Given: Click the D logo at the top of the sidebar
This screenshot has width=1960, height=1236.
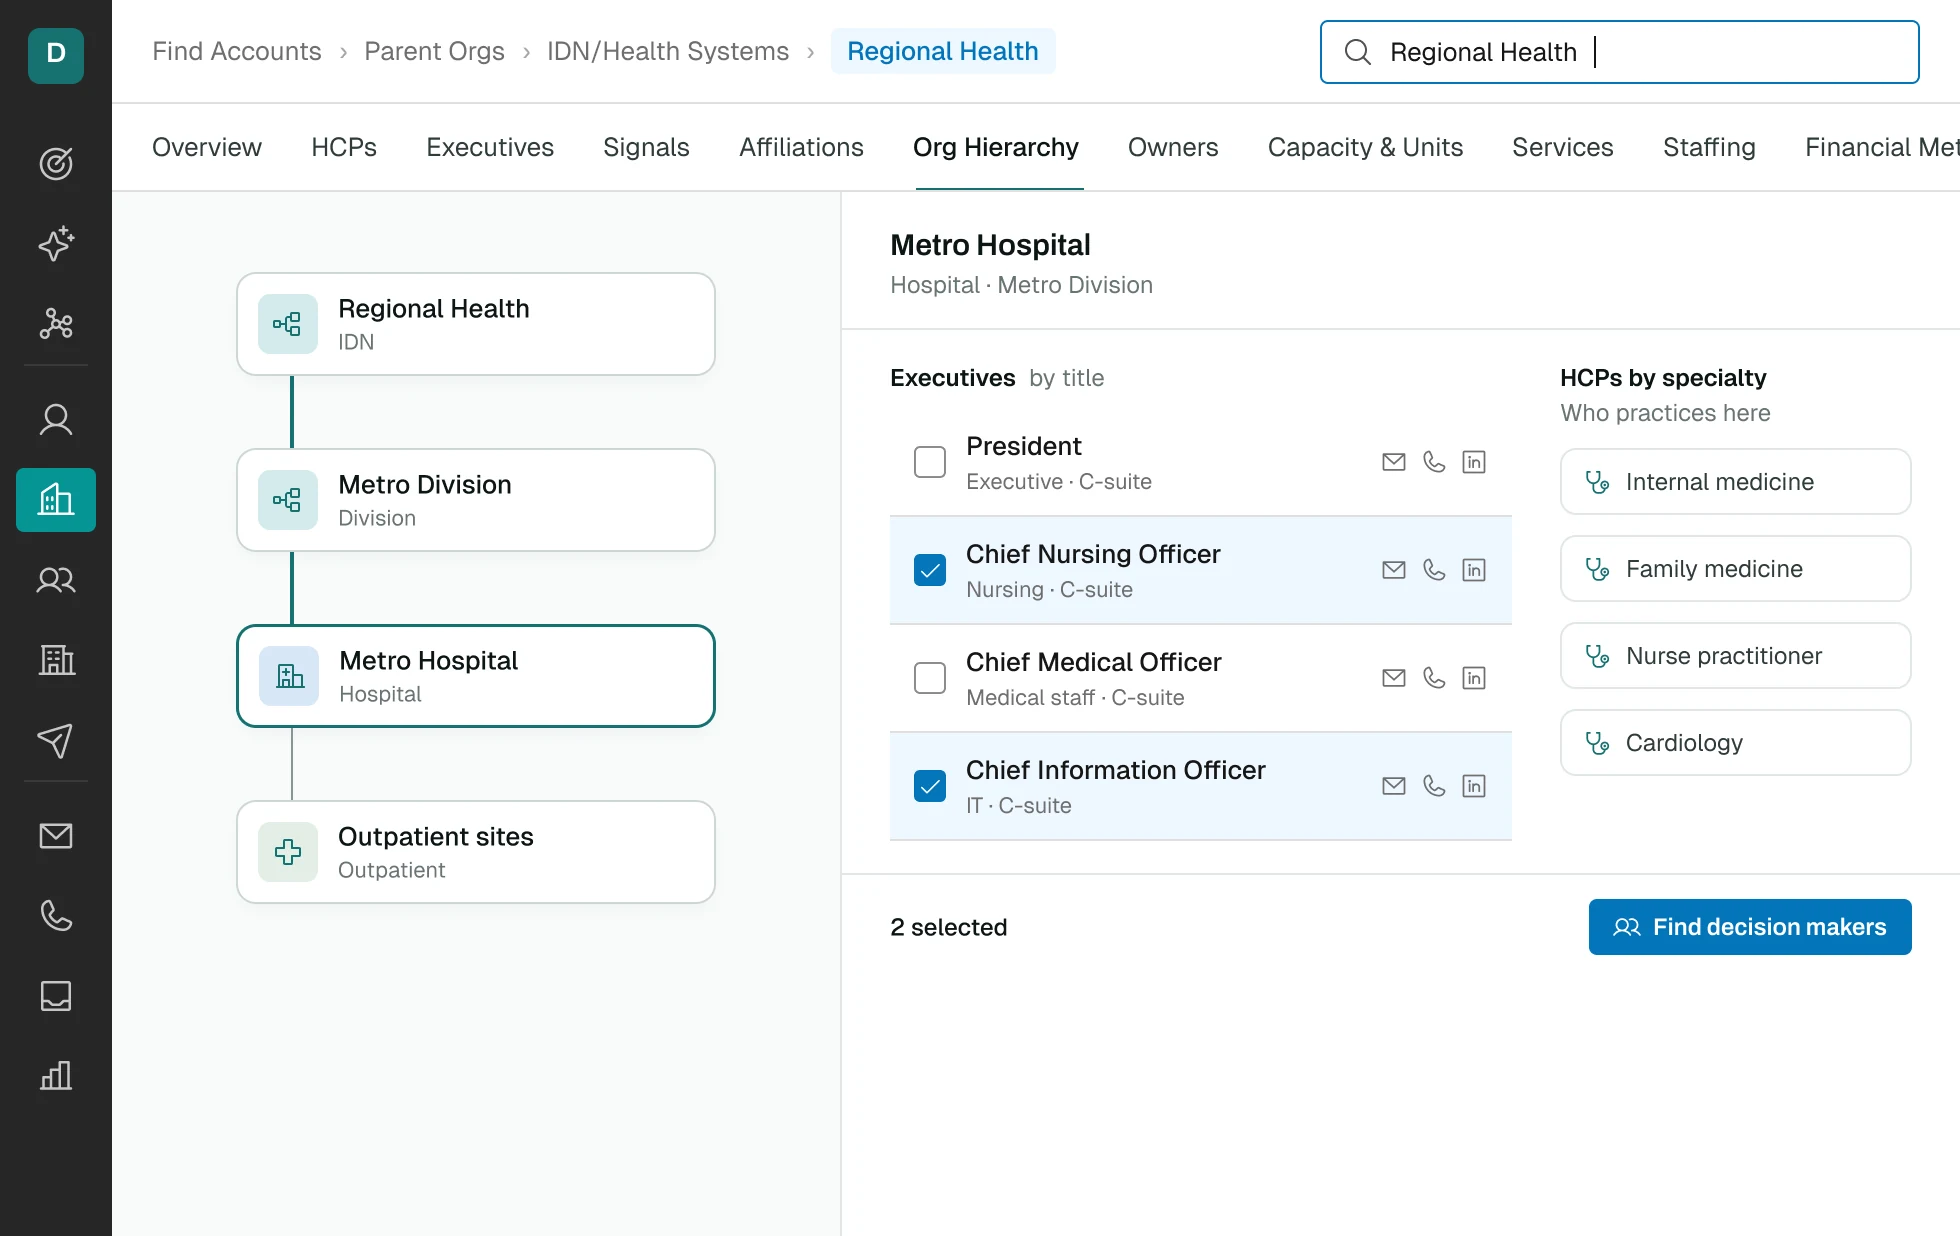Looking at the screenshot, I should click(x=56, y=55).
